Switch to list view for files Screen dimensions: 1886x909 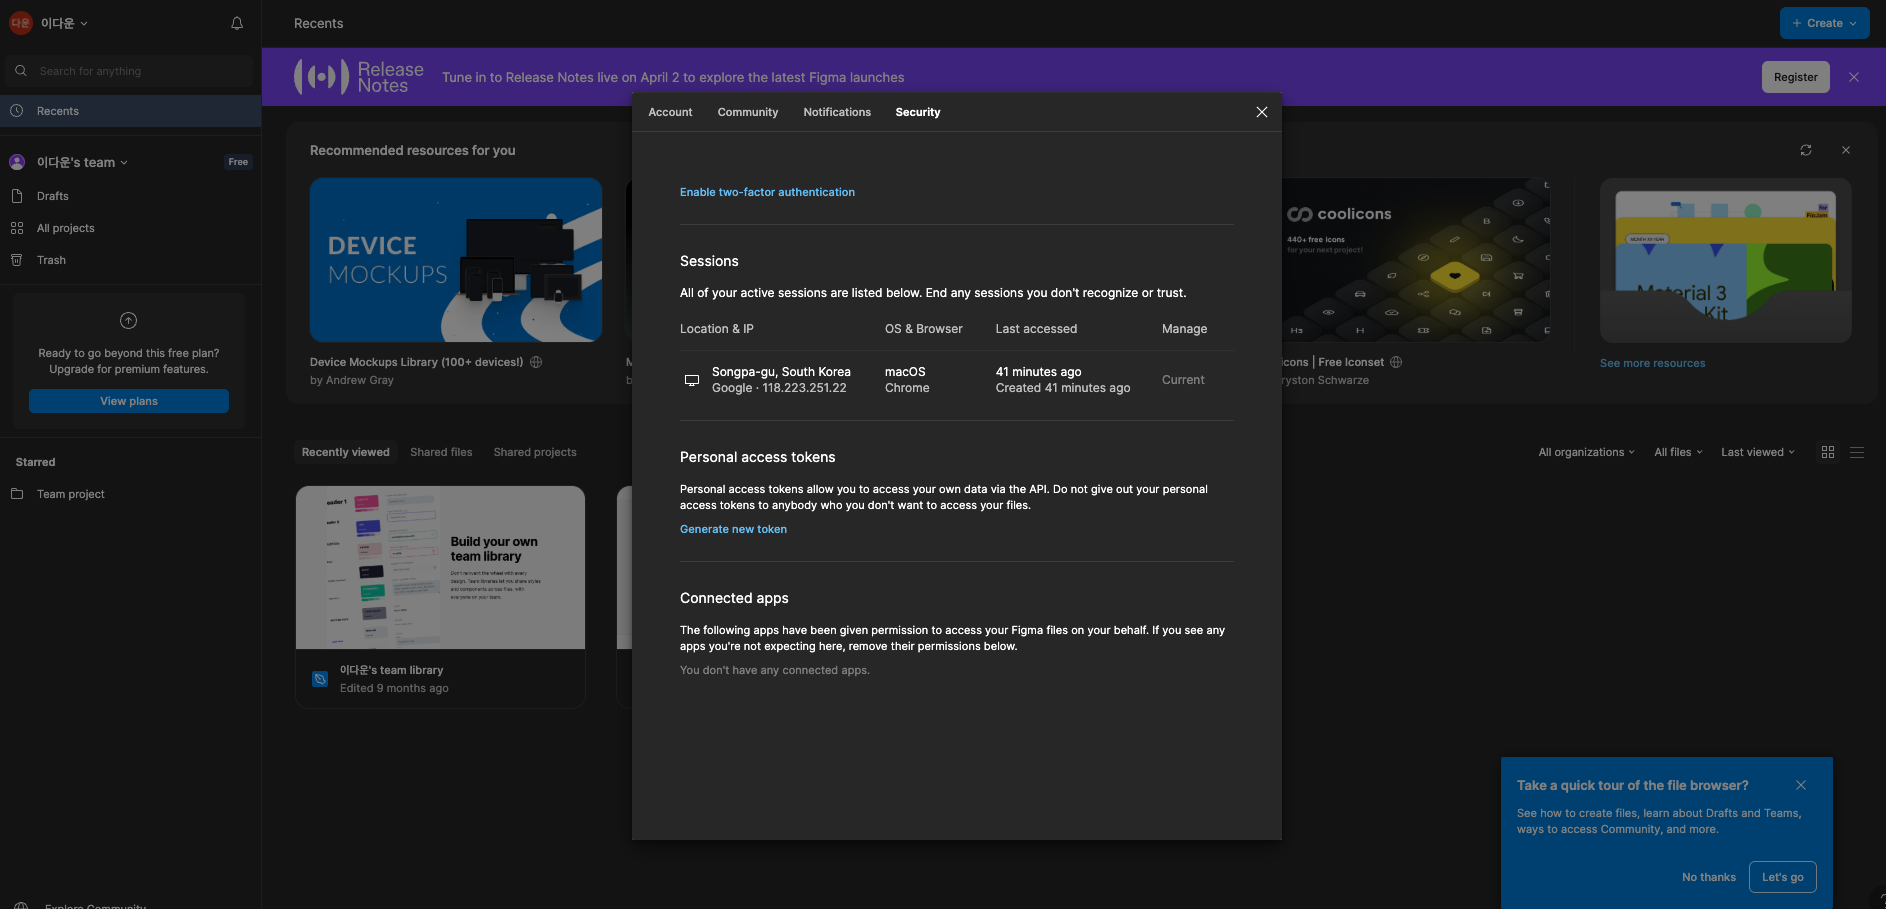(1857, 452)
